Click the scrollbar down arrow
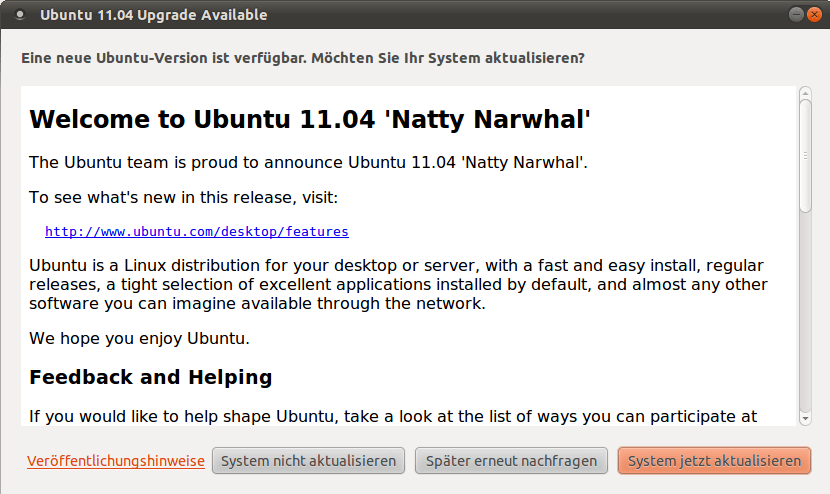 pos(805,419)
